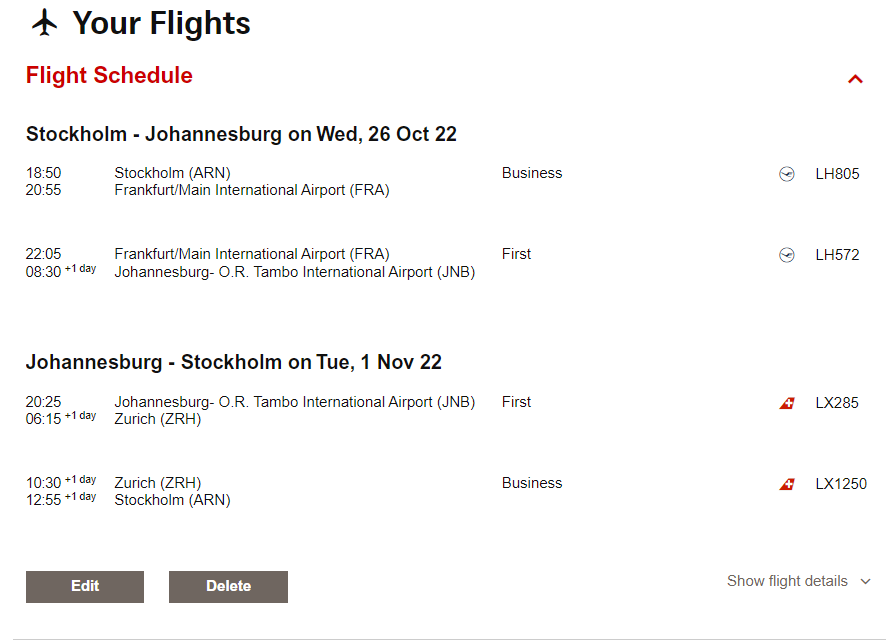Click Stockholm (ARN) departure at 18:50
The height and width of the screenshot is (641, 894).
pos(172,173)
